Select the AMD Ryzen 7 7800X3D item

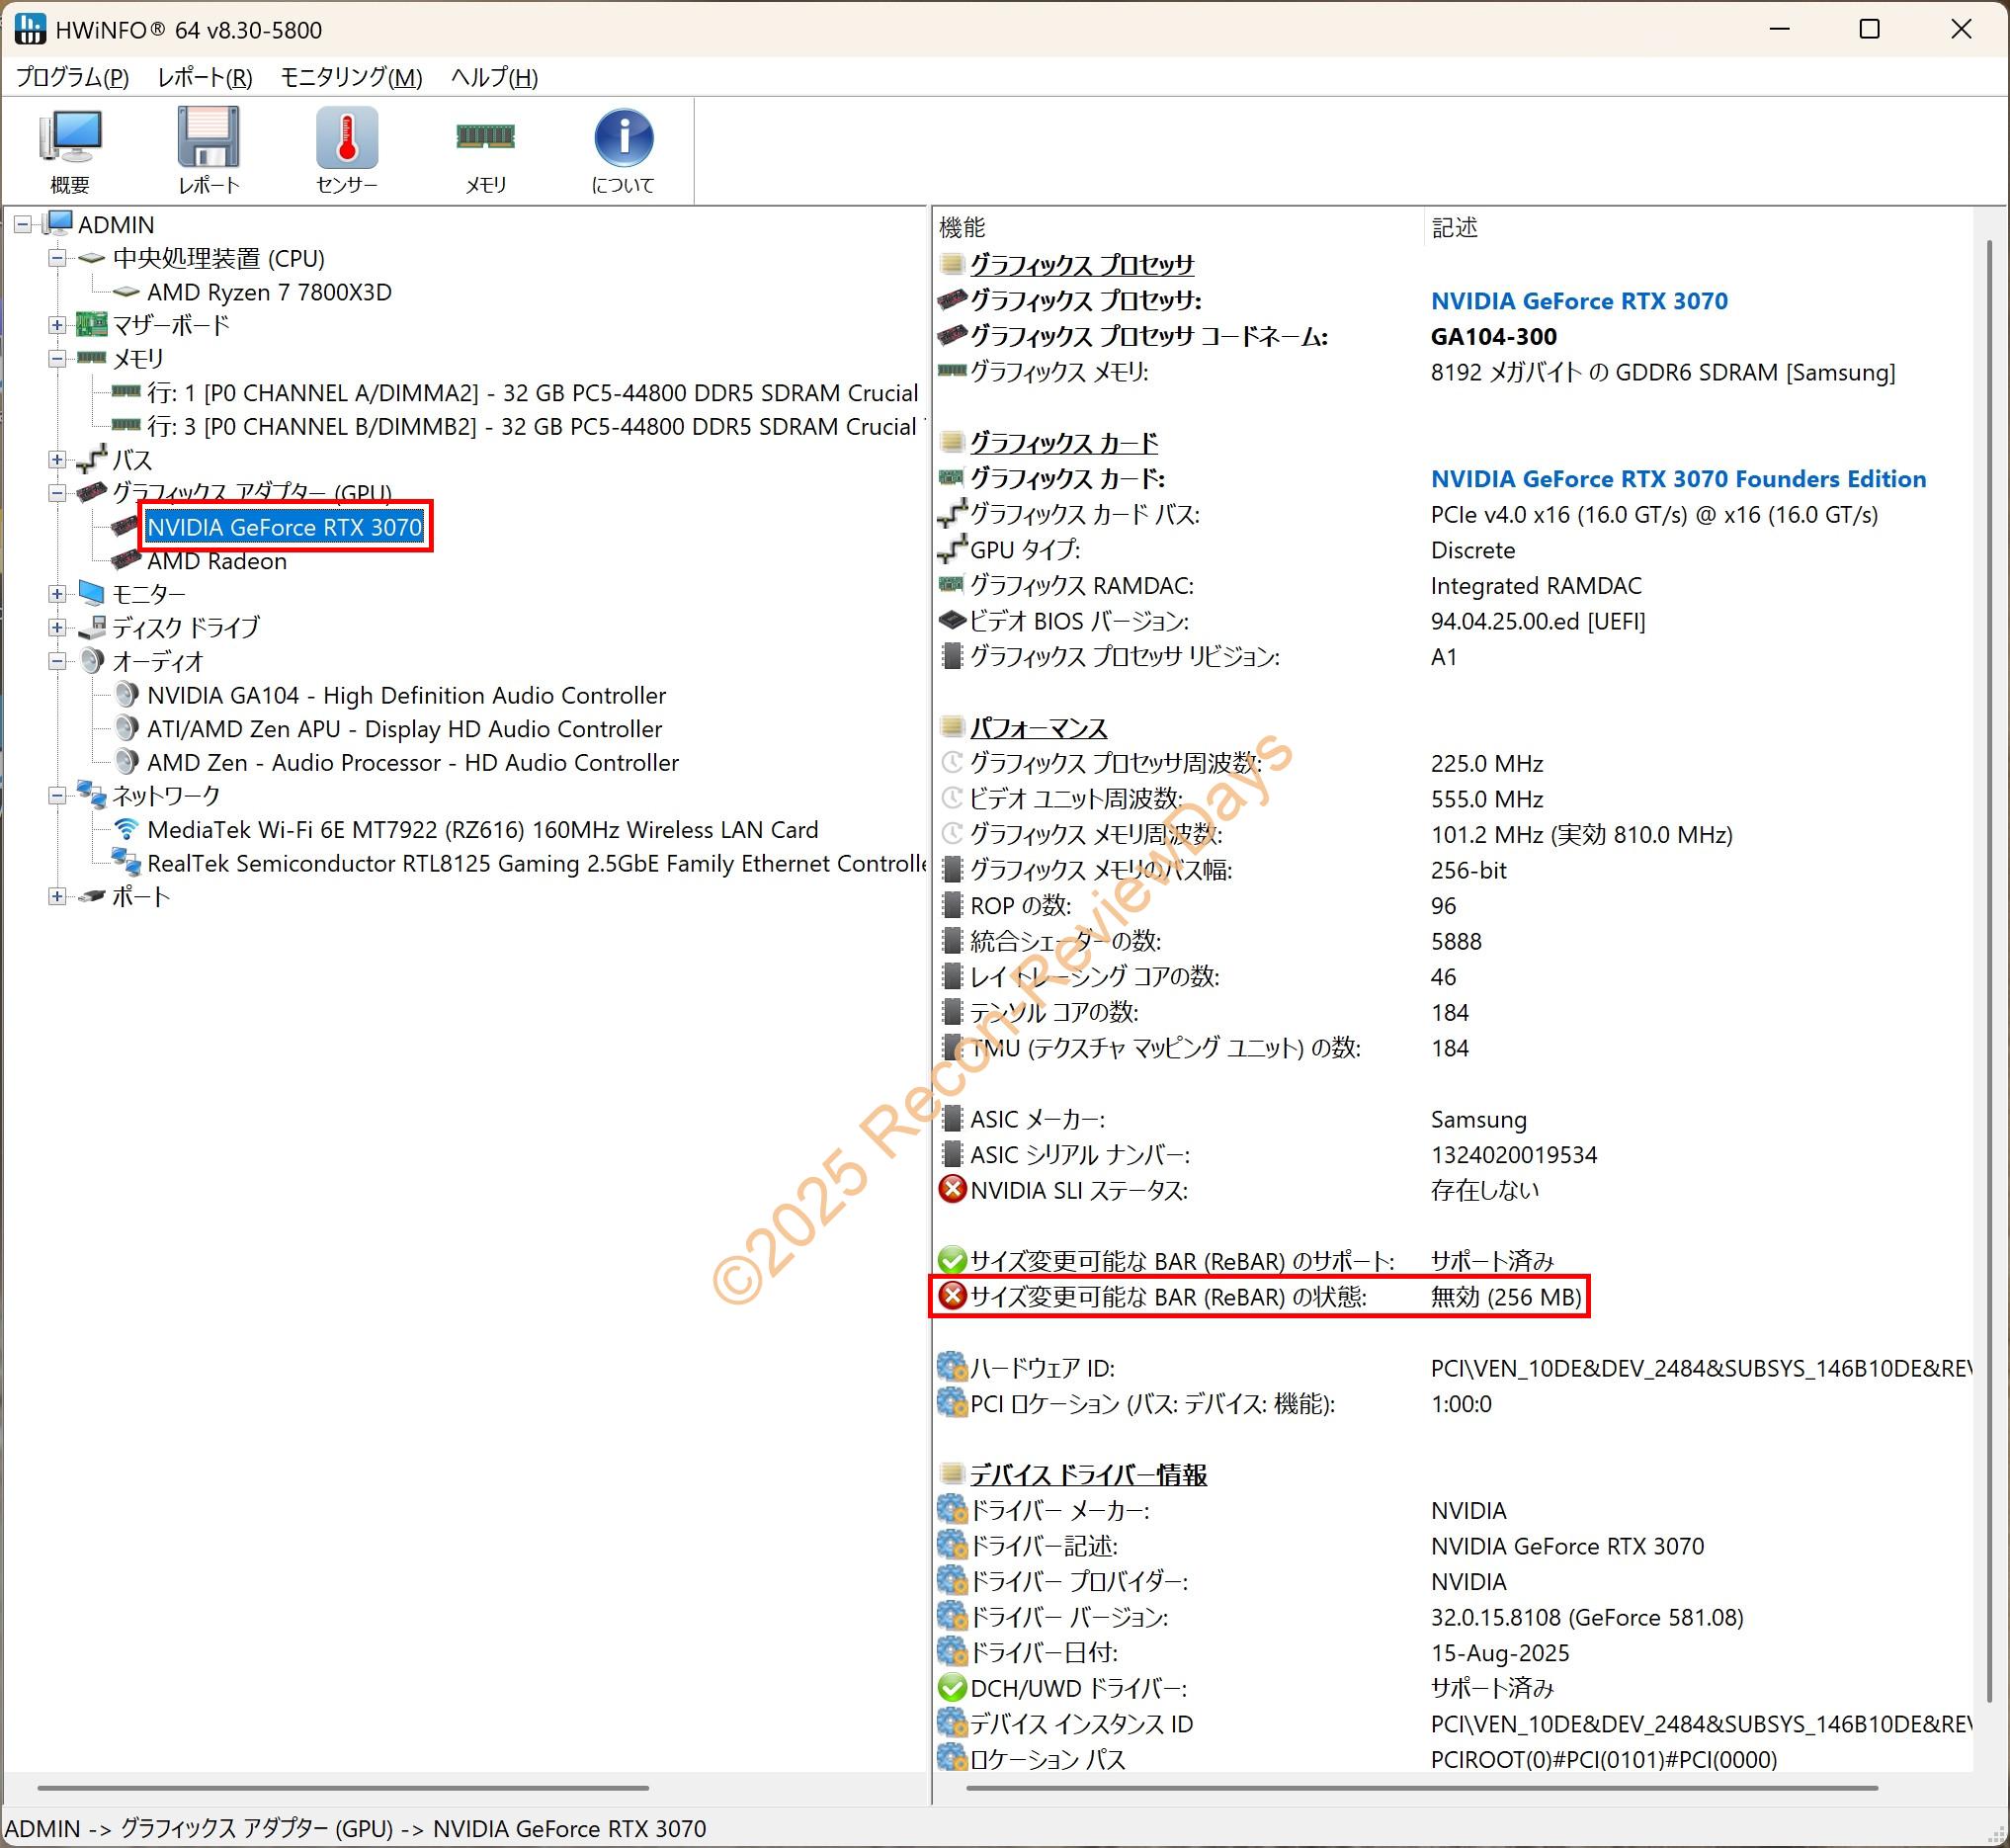[269, 293]
